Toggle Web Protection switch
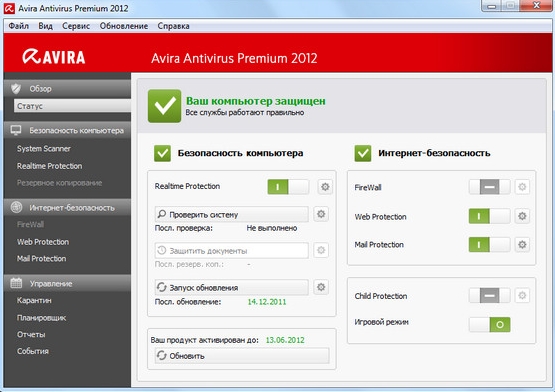The height and width of the screenshot is (392, 555). point(489,216)
